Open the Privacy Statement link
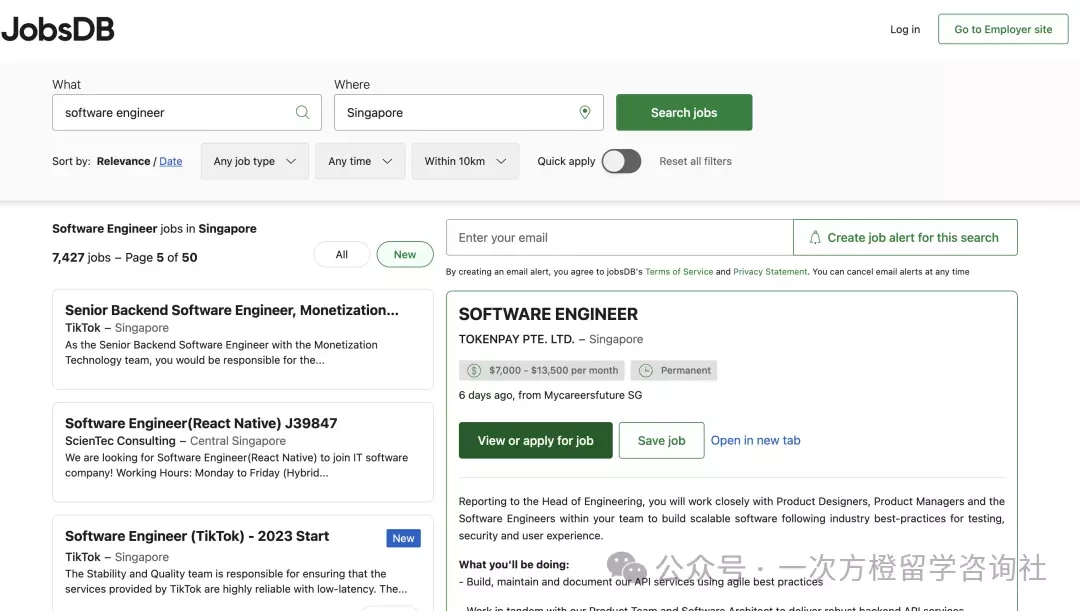Viewport: 1080px width, 611px height. tap(770, 272)
